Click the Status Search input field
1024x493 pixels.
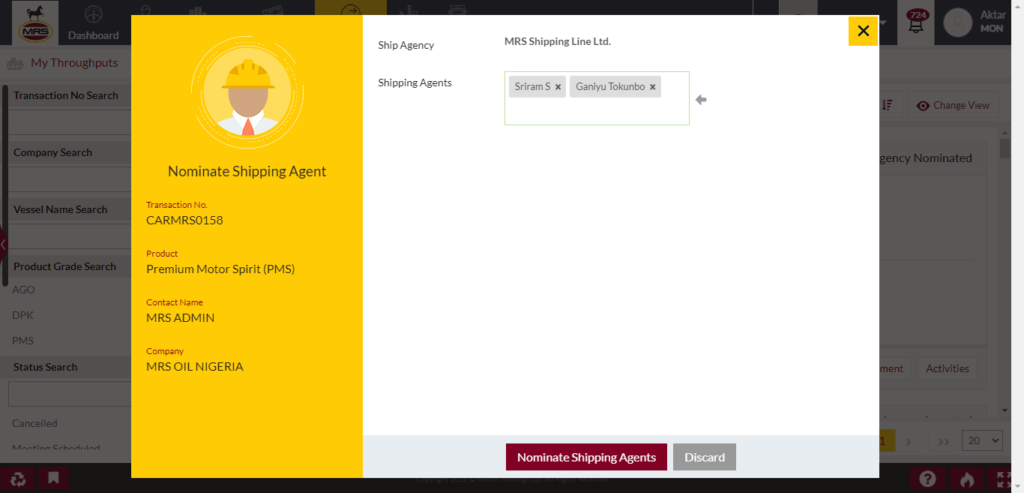[70, 394]
